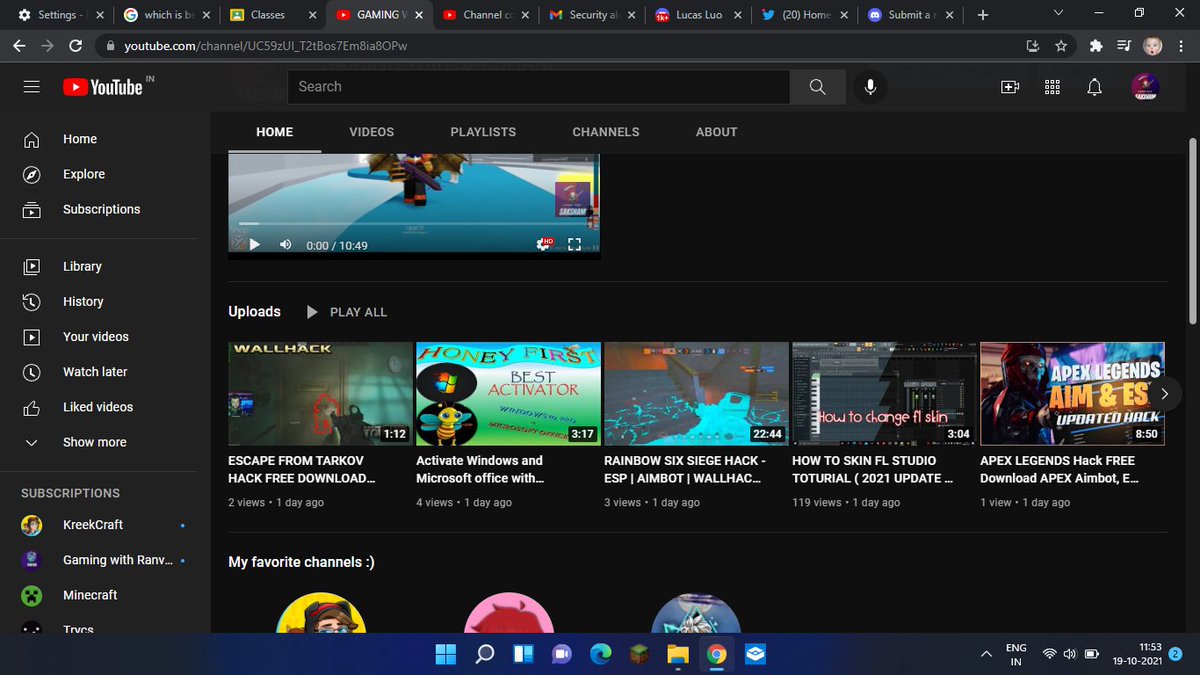Start voice search with microphone icon
This screenshot has height=675, width=1200.
tap(871, 87)
